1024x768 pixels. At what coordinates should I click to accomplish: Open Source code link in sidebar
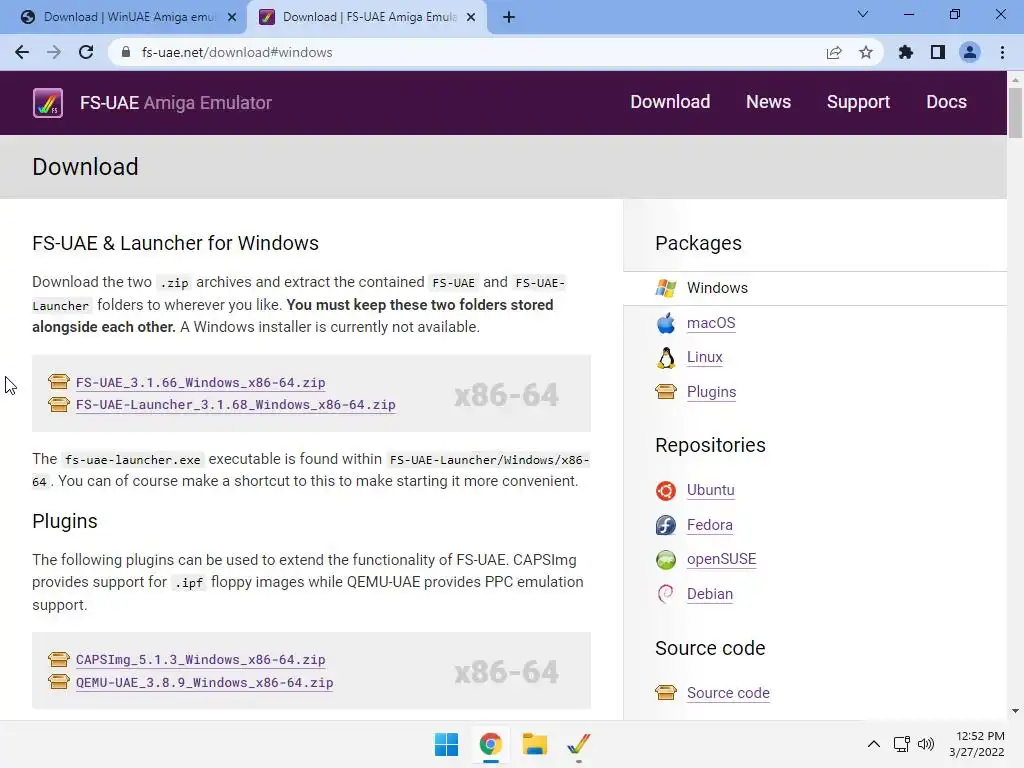coord(728,693)
